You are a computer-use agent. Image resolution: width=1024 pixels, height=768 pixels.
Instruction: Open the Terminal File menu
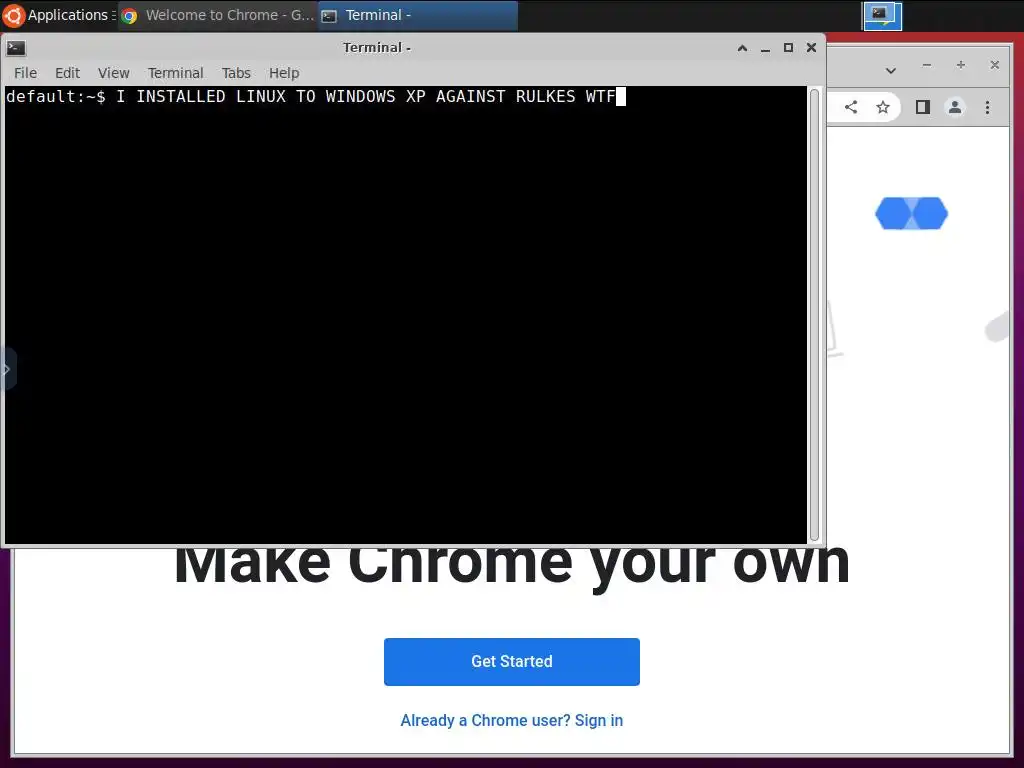coord(25,73)
